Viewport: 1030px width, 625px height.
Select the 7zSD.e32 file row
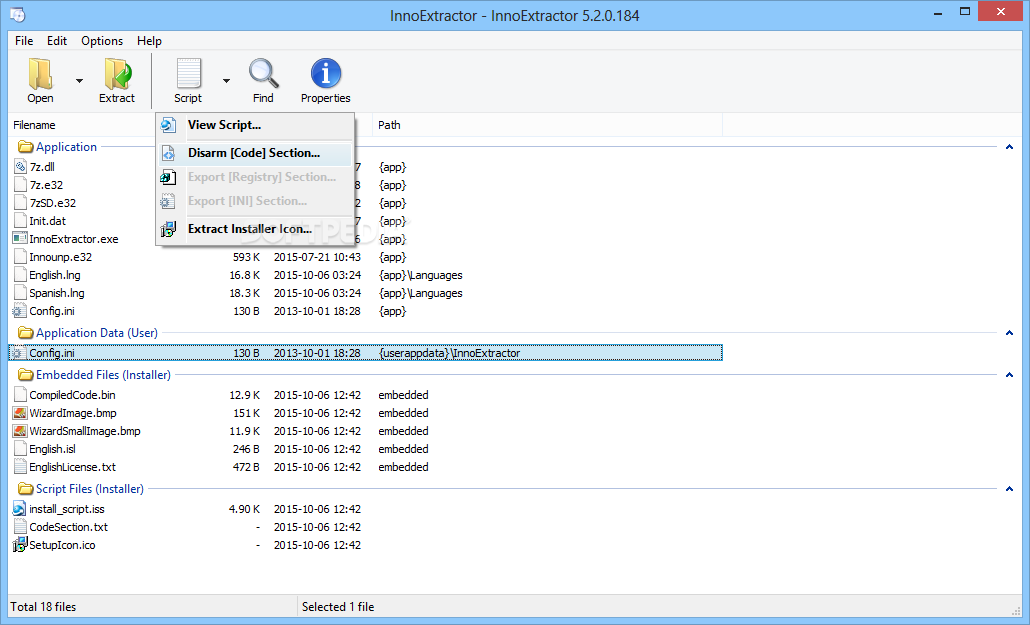pos(53,203)
